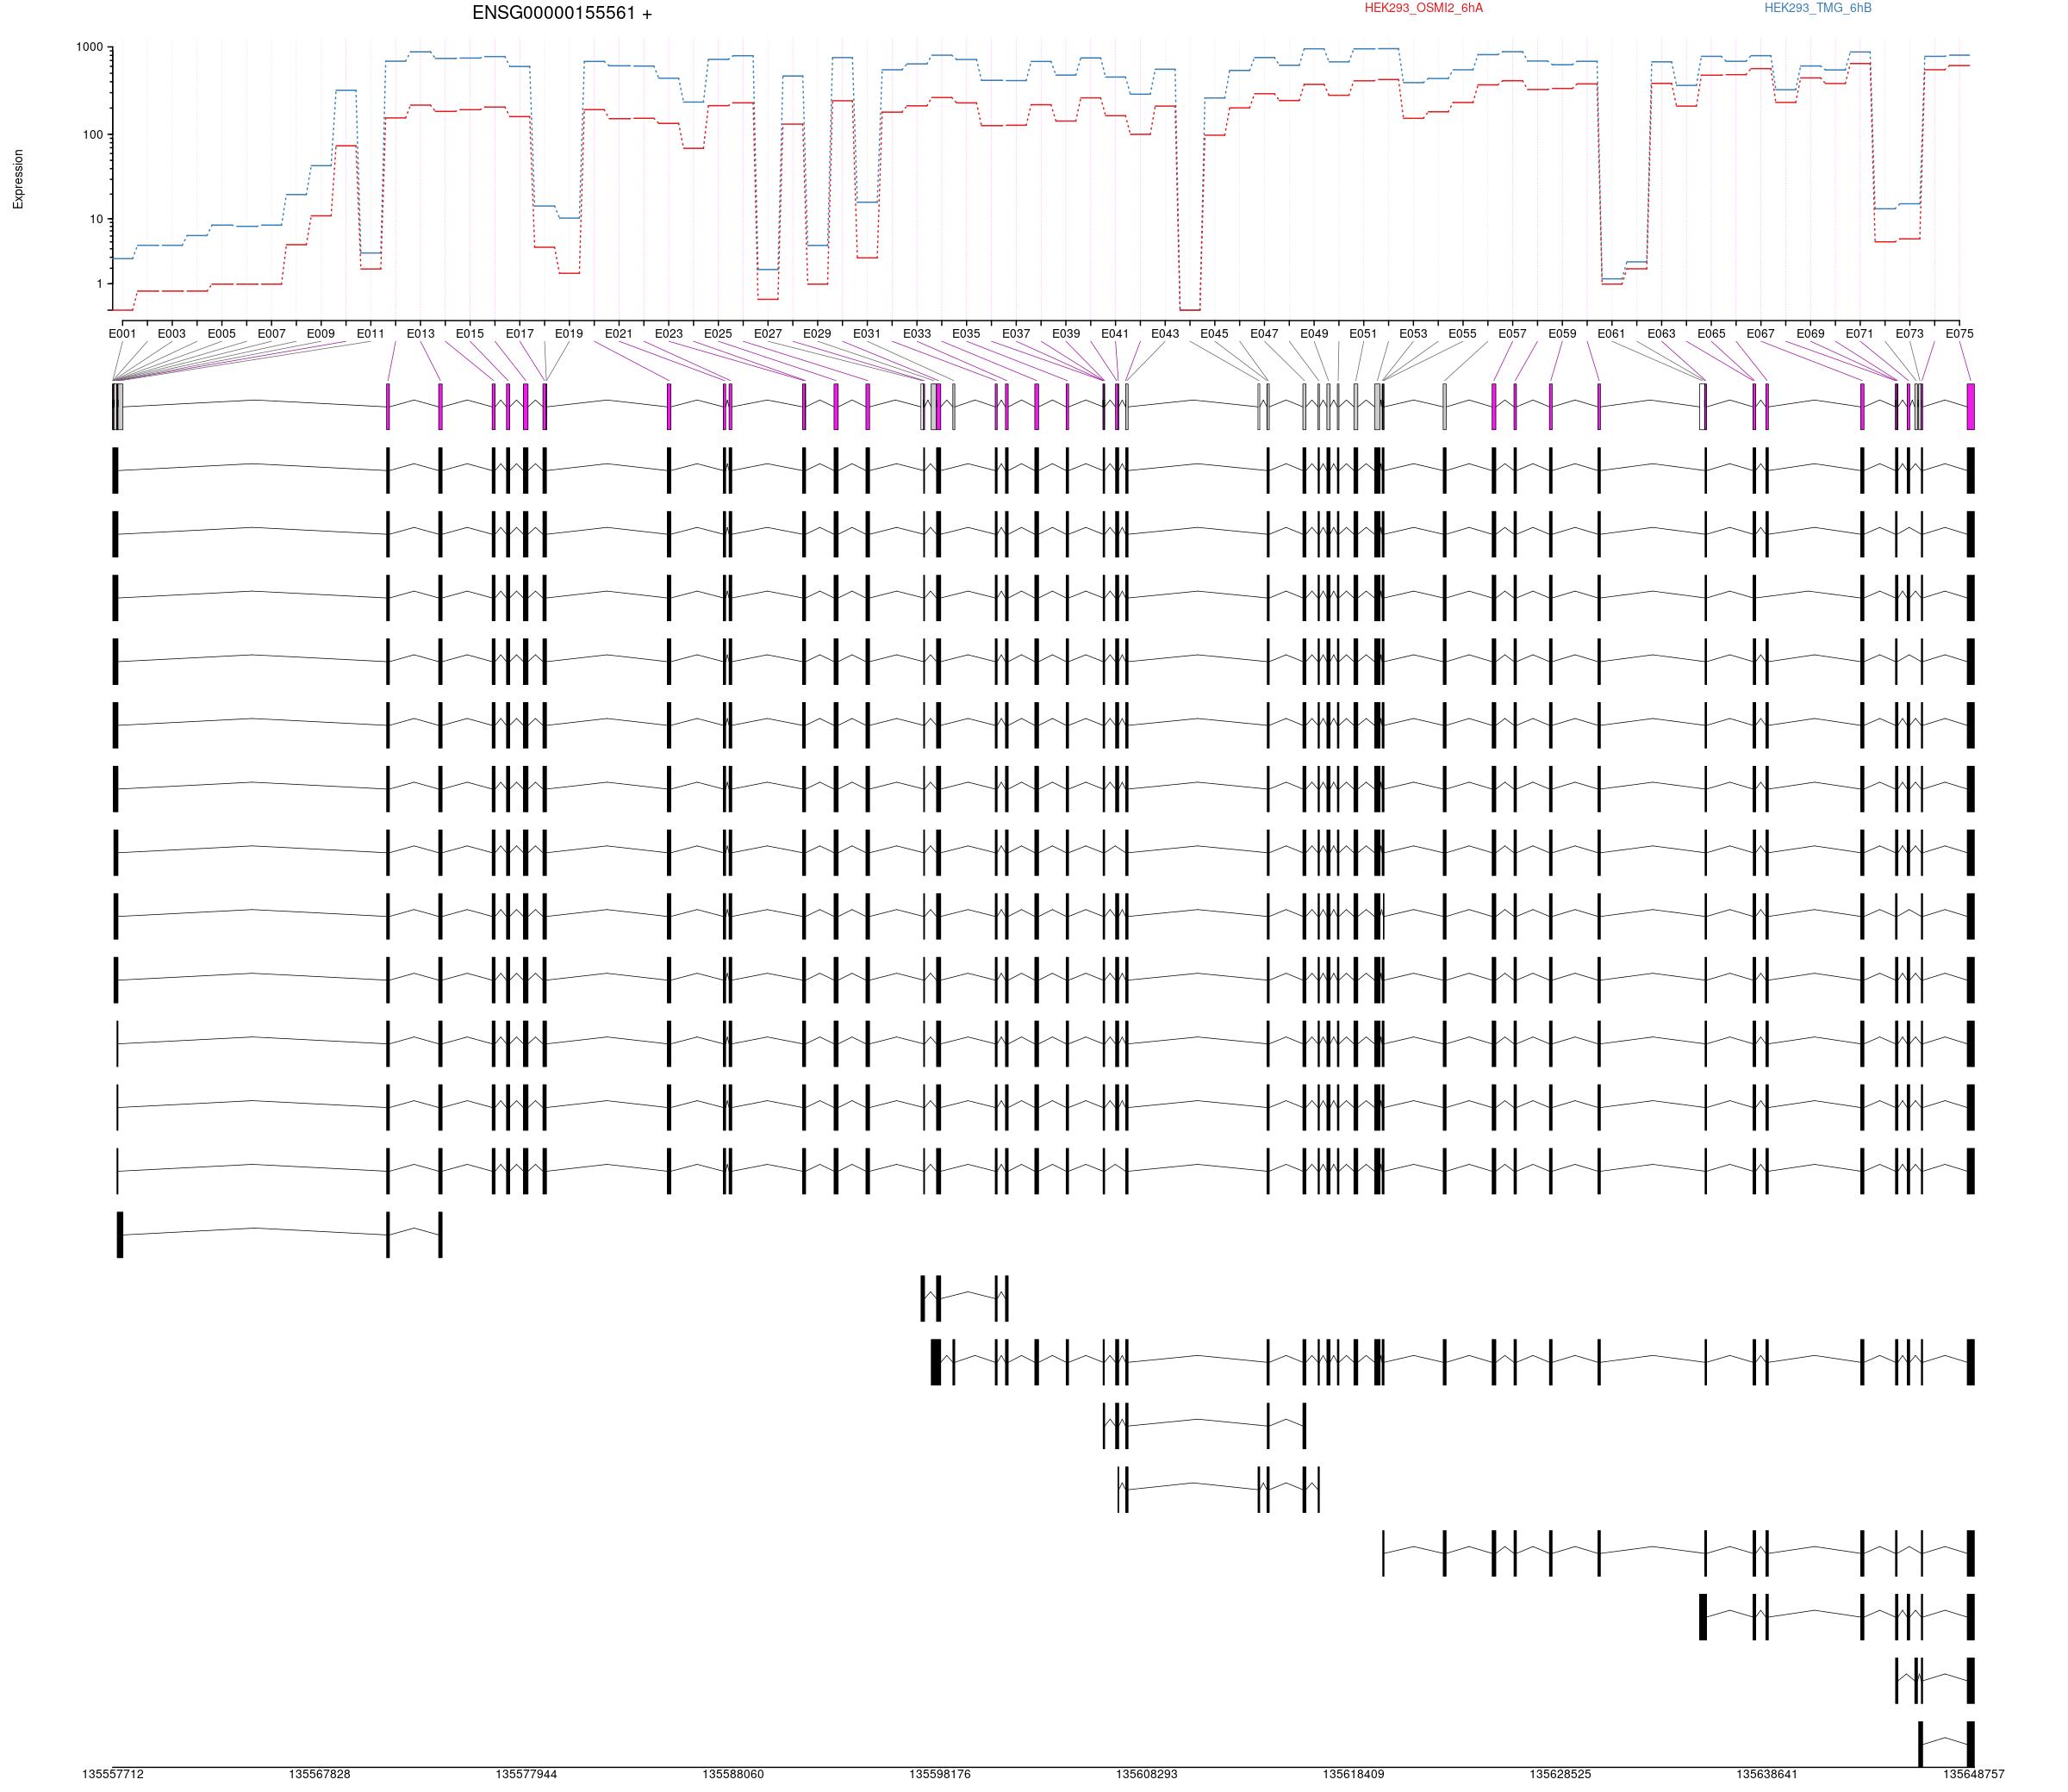Click exon label E059
Viewport: 2068px width, 1792px height.
tap(1562, 334)
